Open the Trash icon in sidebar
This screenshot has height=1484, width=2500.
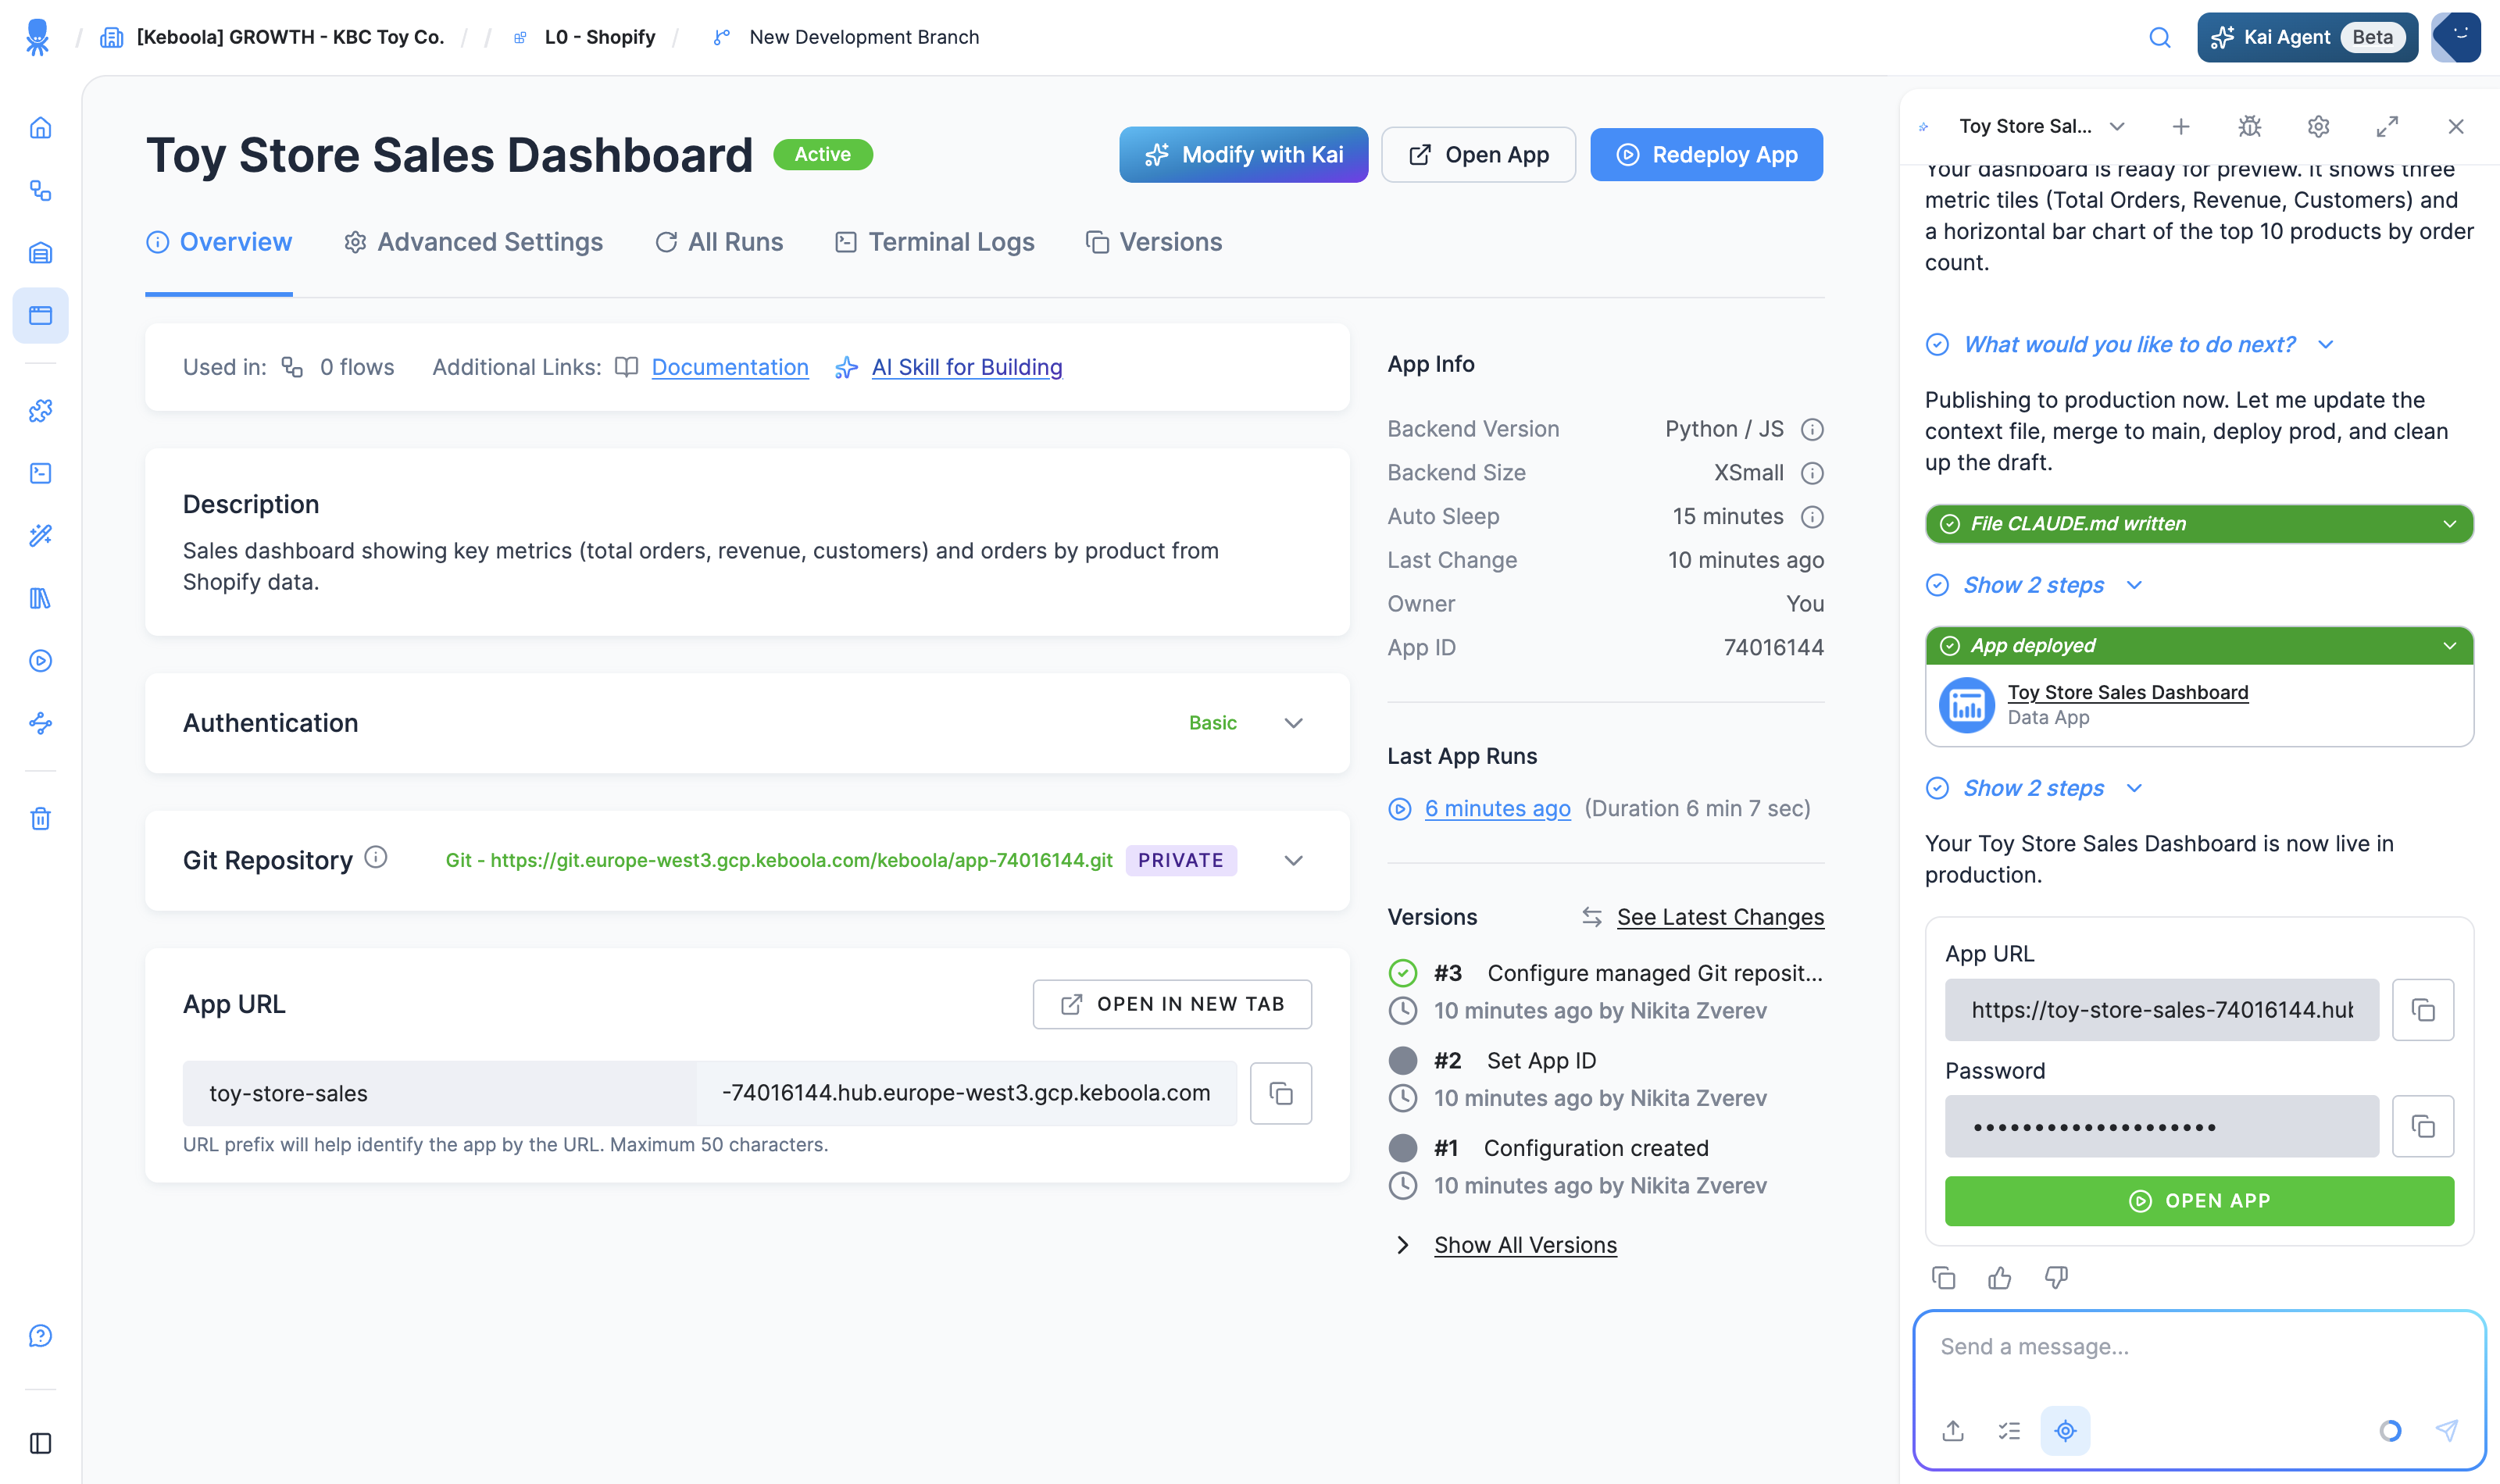click(x=40, y=818)
